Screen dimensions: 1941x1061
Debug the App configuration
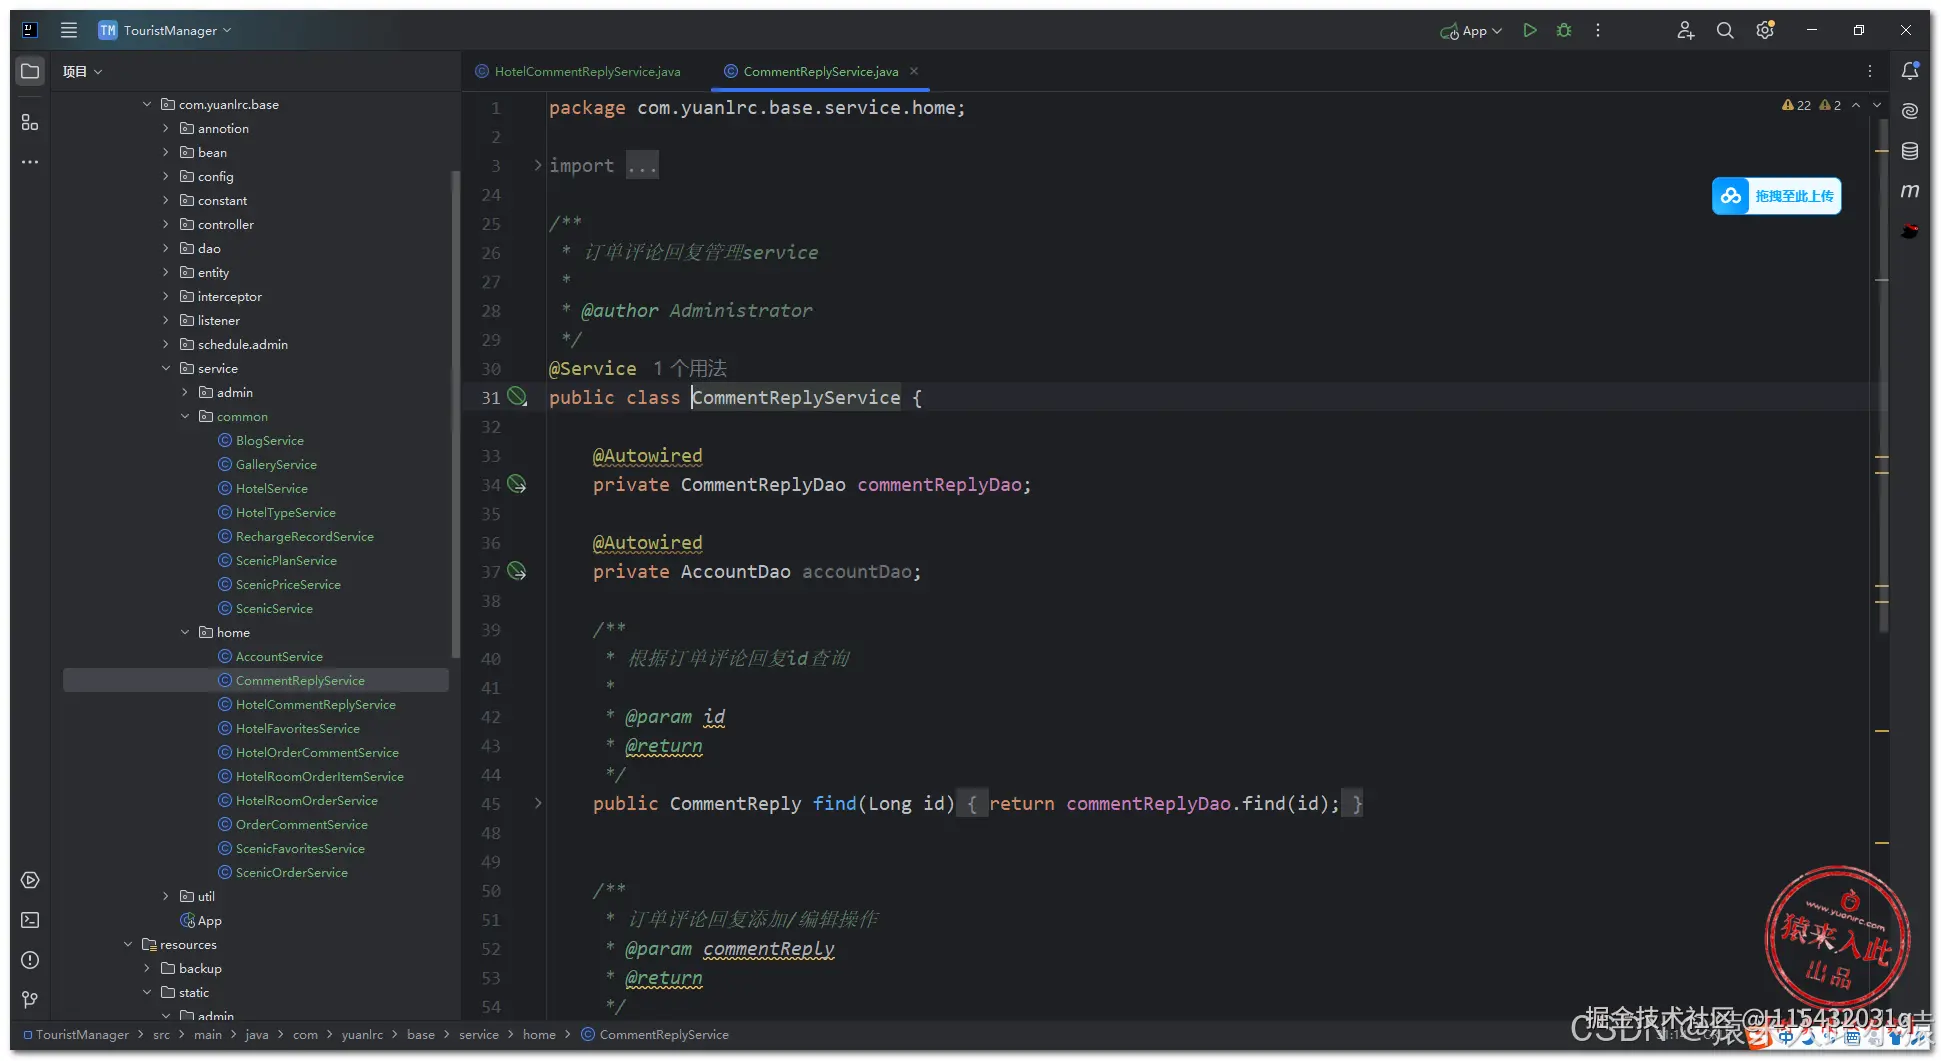pos(1564,30)
